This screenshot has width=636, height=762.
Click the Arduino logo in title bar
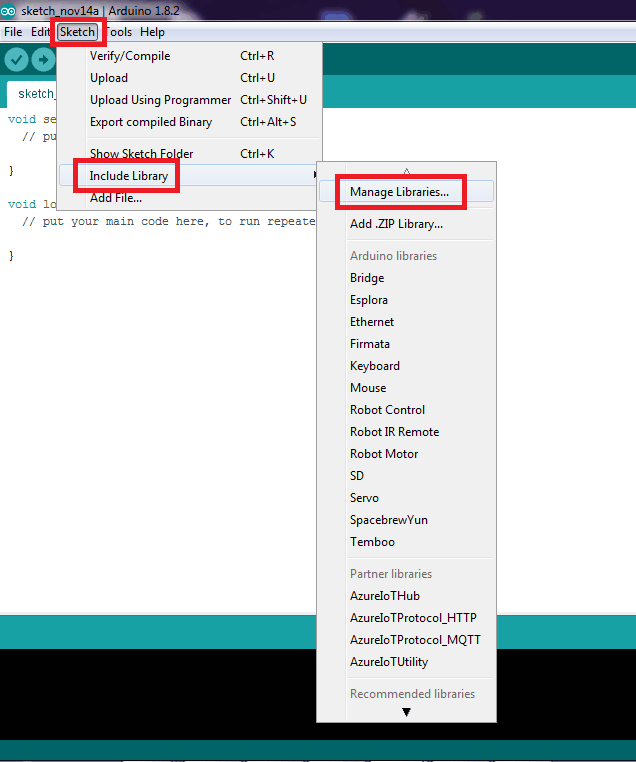8,10
